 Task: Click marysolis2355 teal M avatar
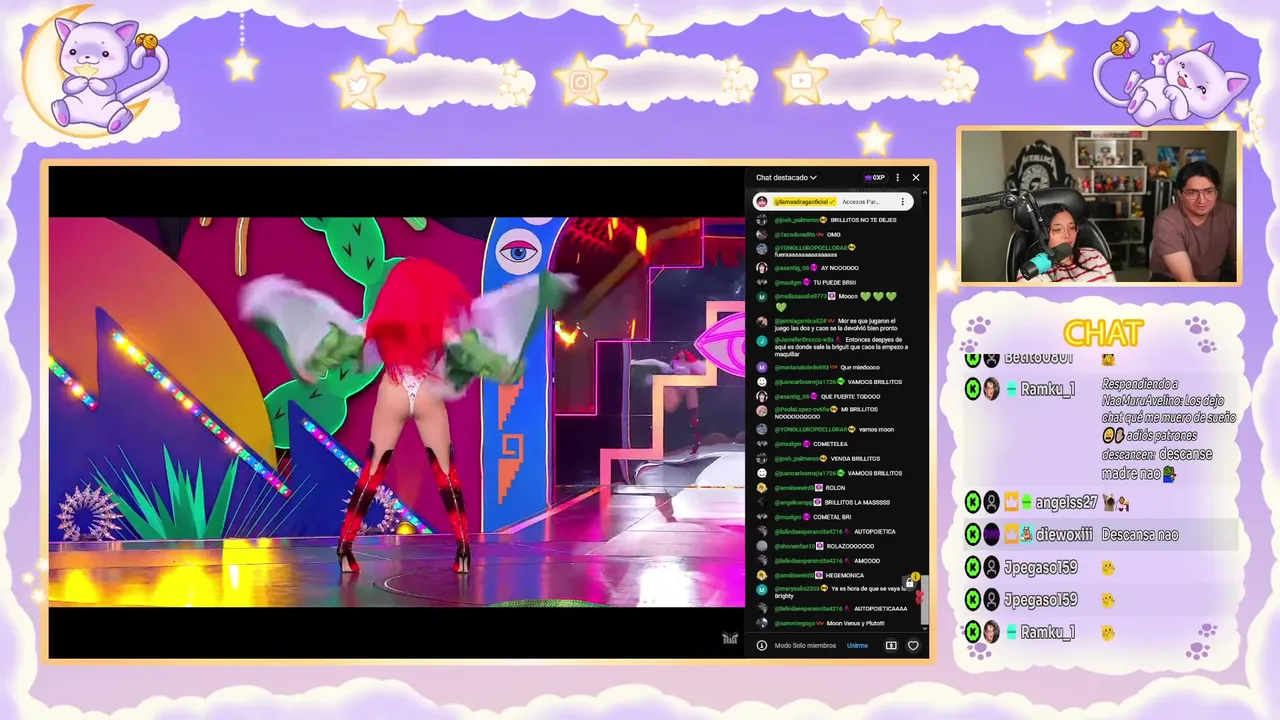pyautogui.click(x=762, y=589)
